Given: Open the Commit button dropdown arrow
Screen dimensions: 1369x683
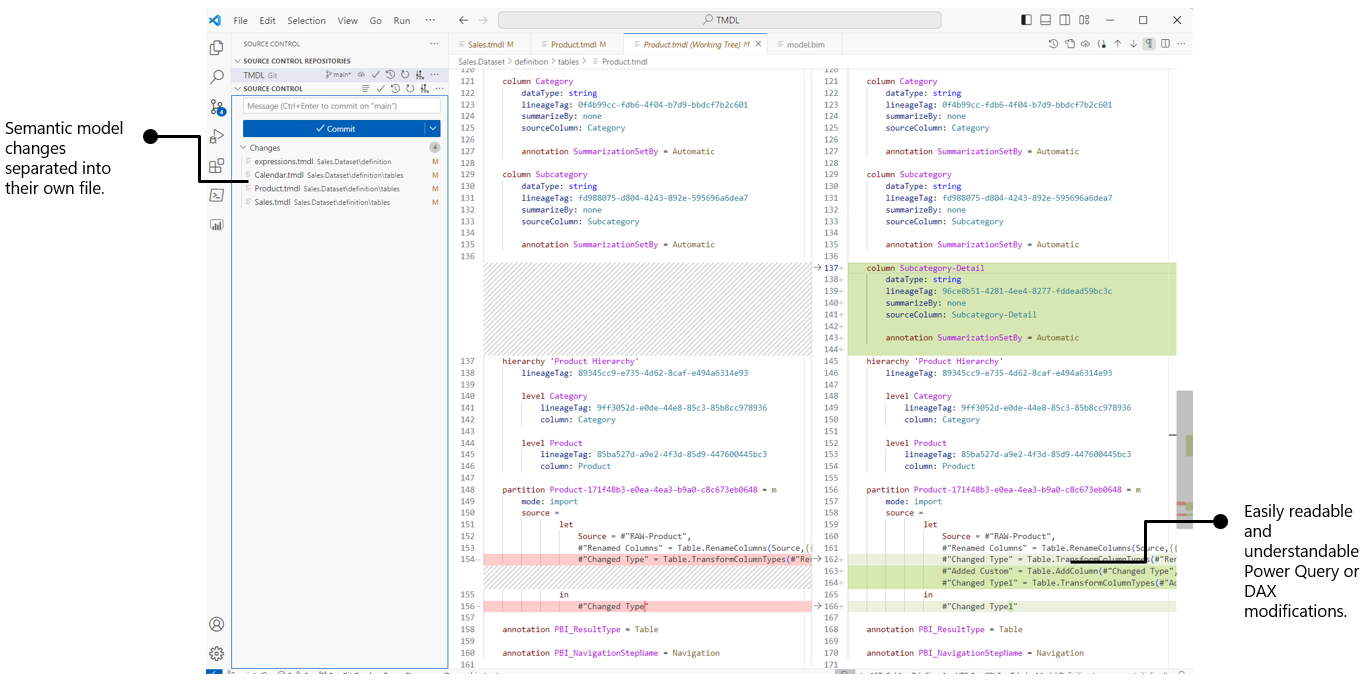Looking at the screenshot, I should click(432, 128).
